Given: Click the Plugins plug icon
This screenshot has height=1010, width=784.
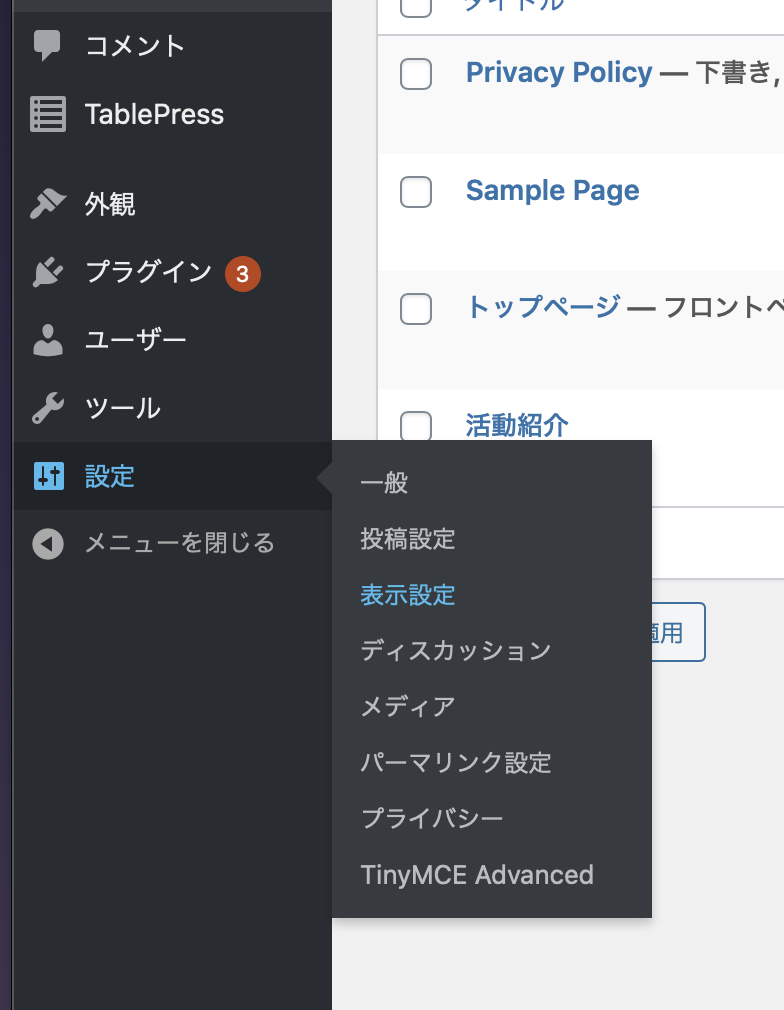Looking at the screenshot, I should click(x=48, y=272).
